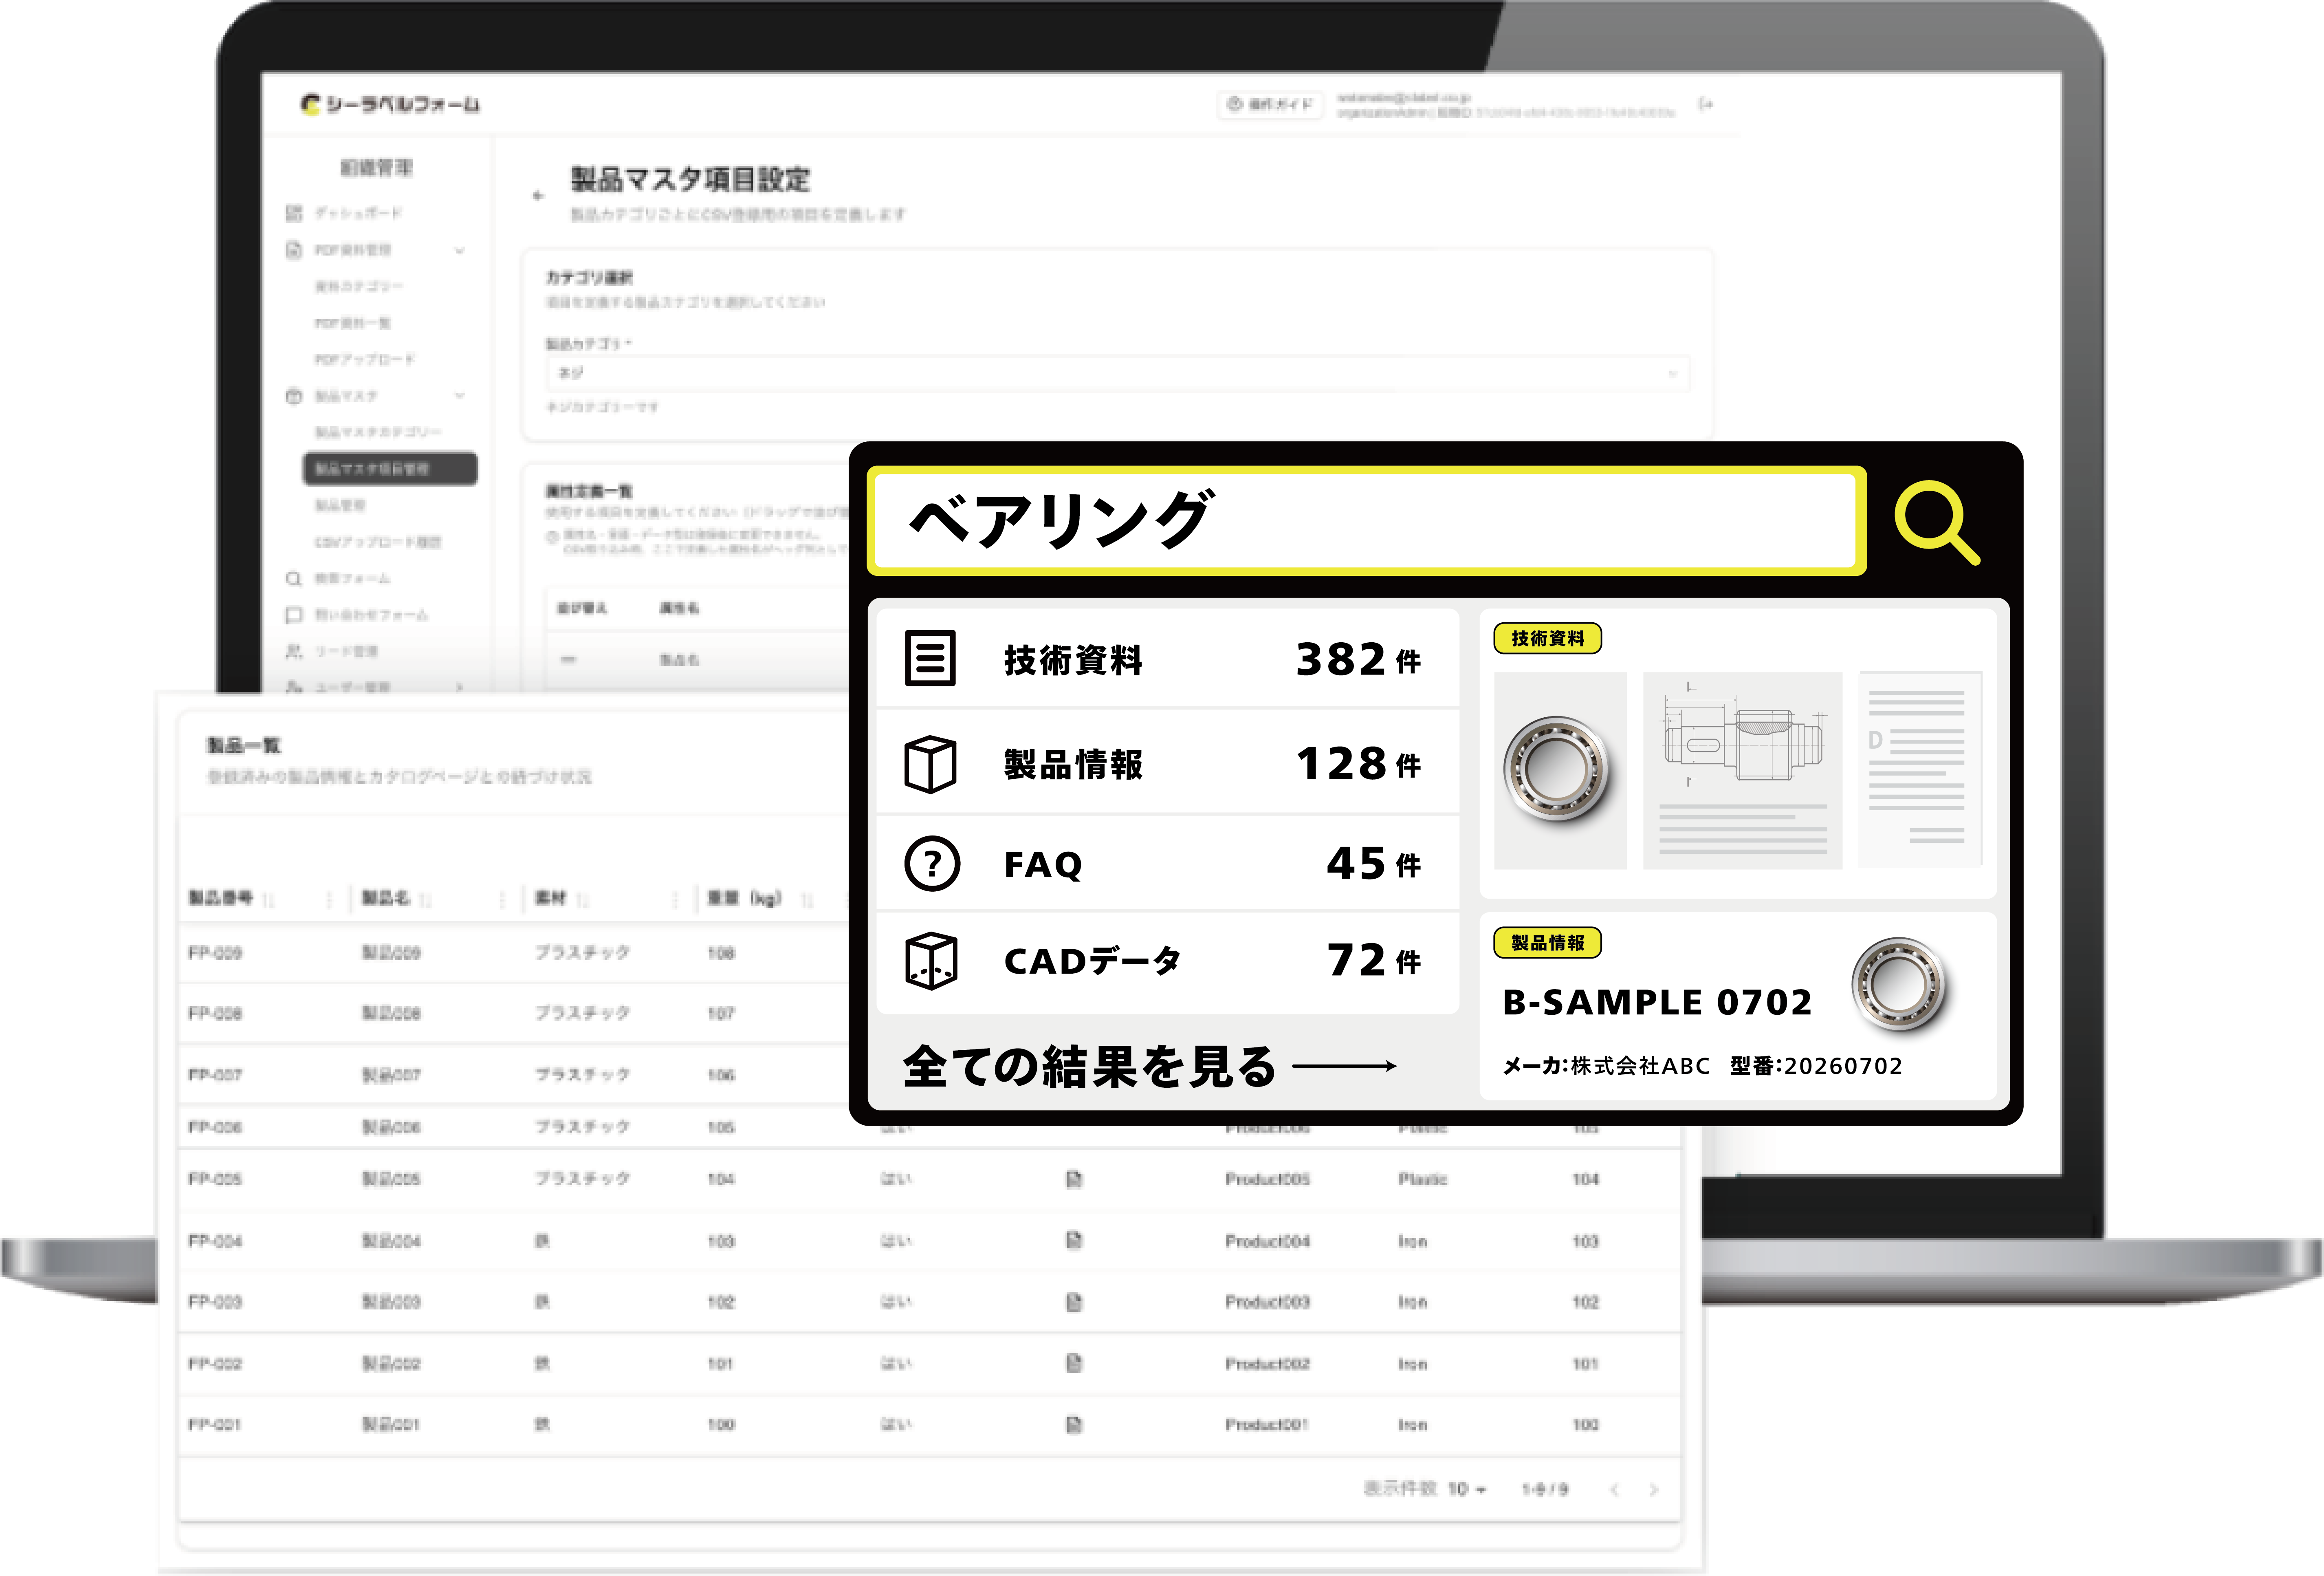Click the FAQ question mark icon
The width and height of the screenshot is (2324, 1576).
(x=931, y=863)
